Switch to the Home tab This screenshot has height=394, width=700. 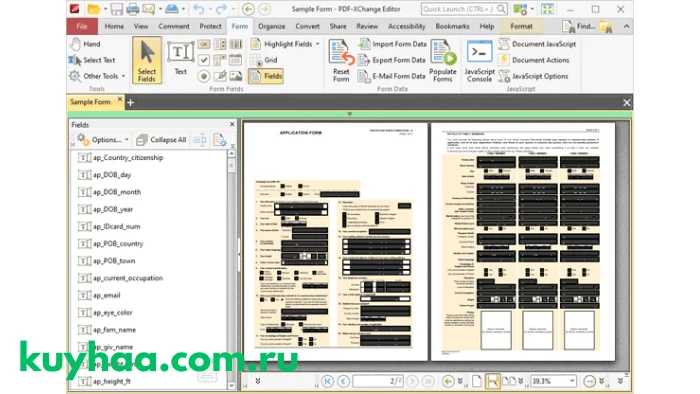(x=114, y=26)
